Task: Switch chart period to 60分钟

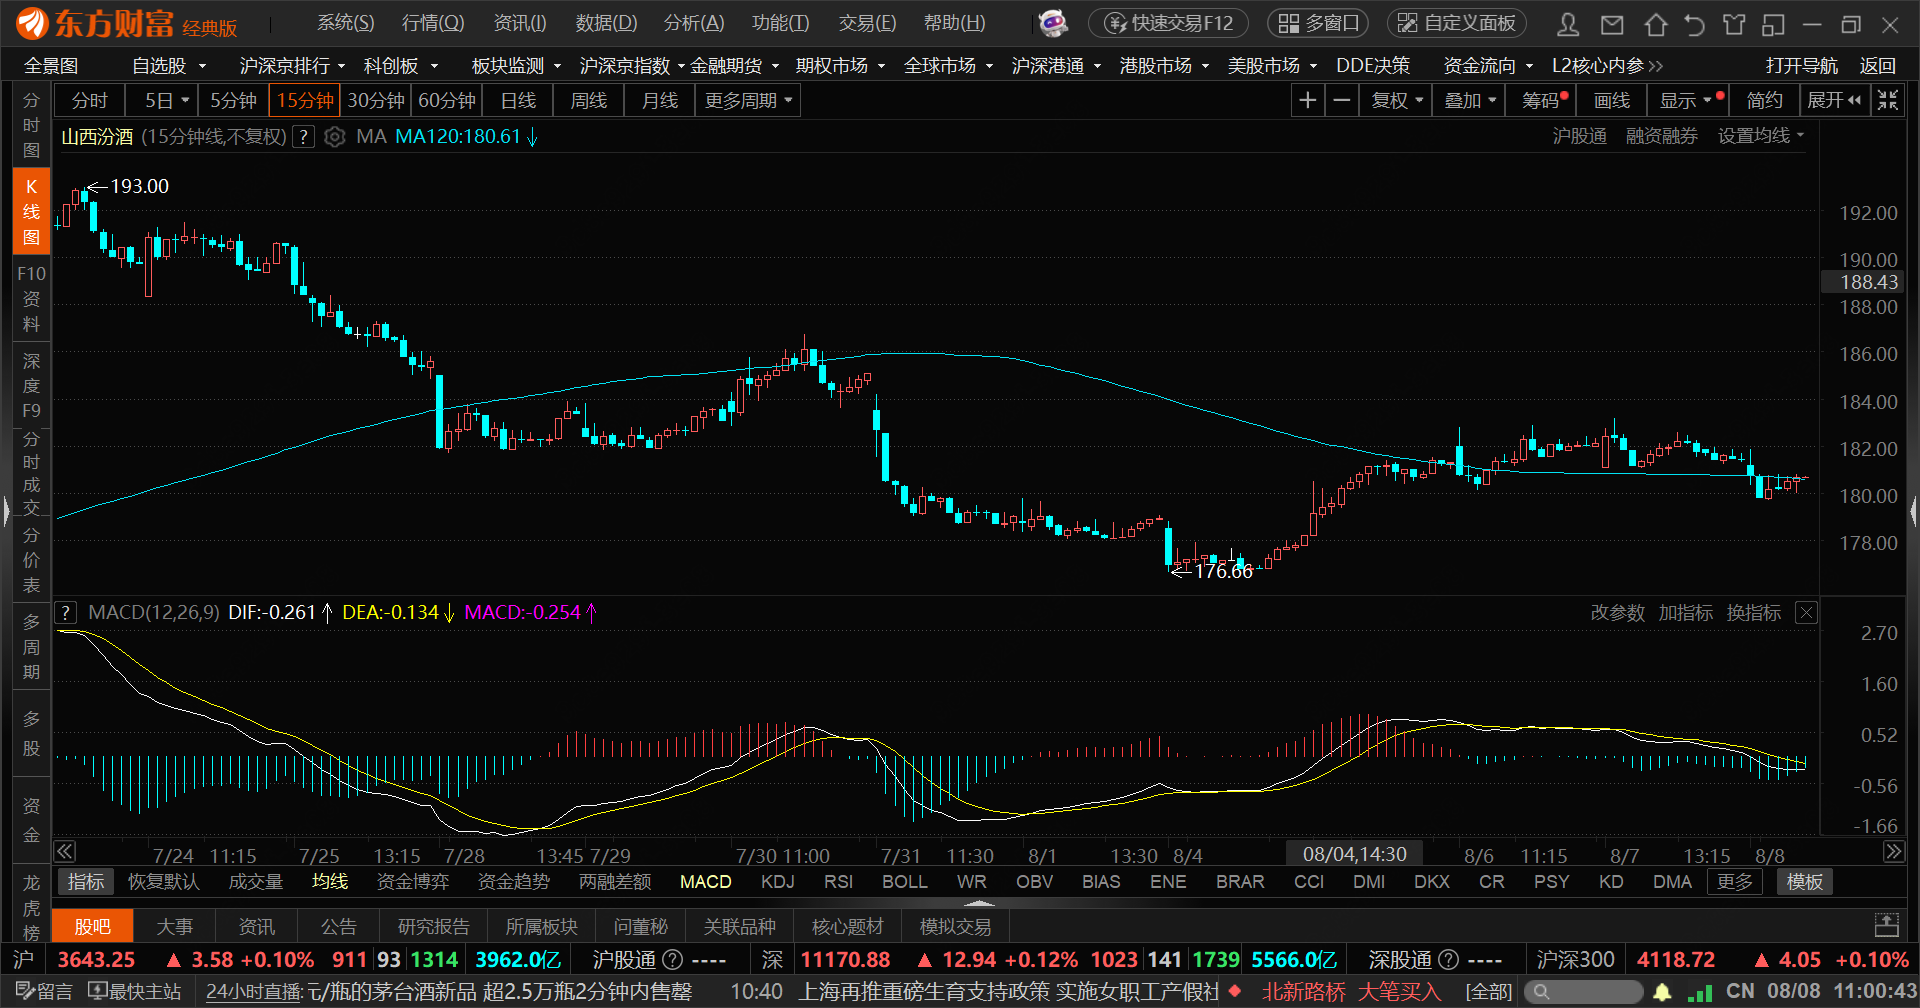Action: click(447, 100)
